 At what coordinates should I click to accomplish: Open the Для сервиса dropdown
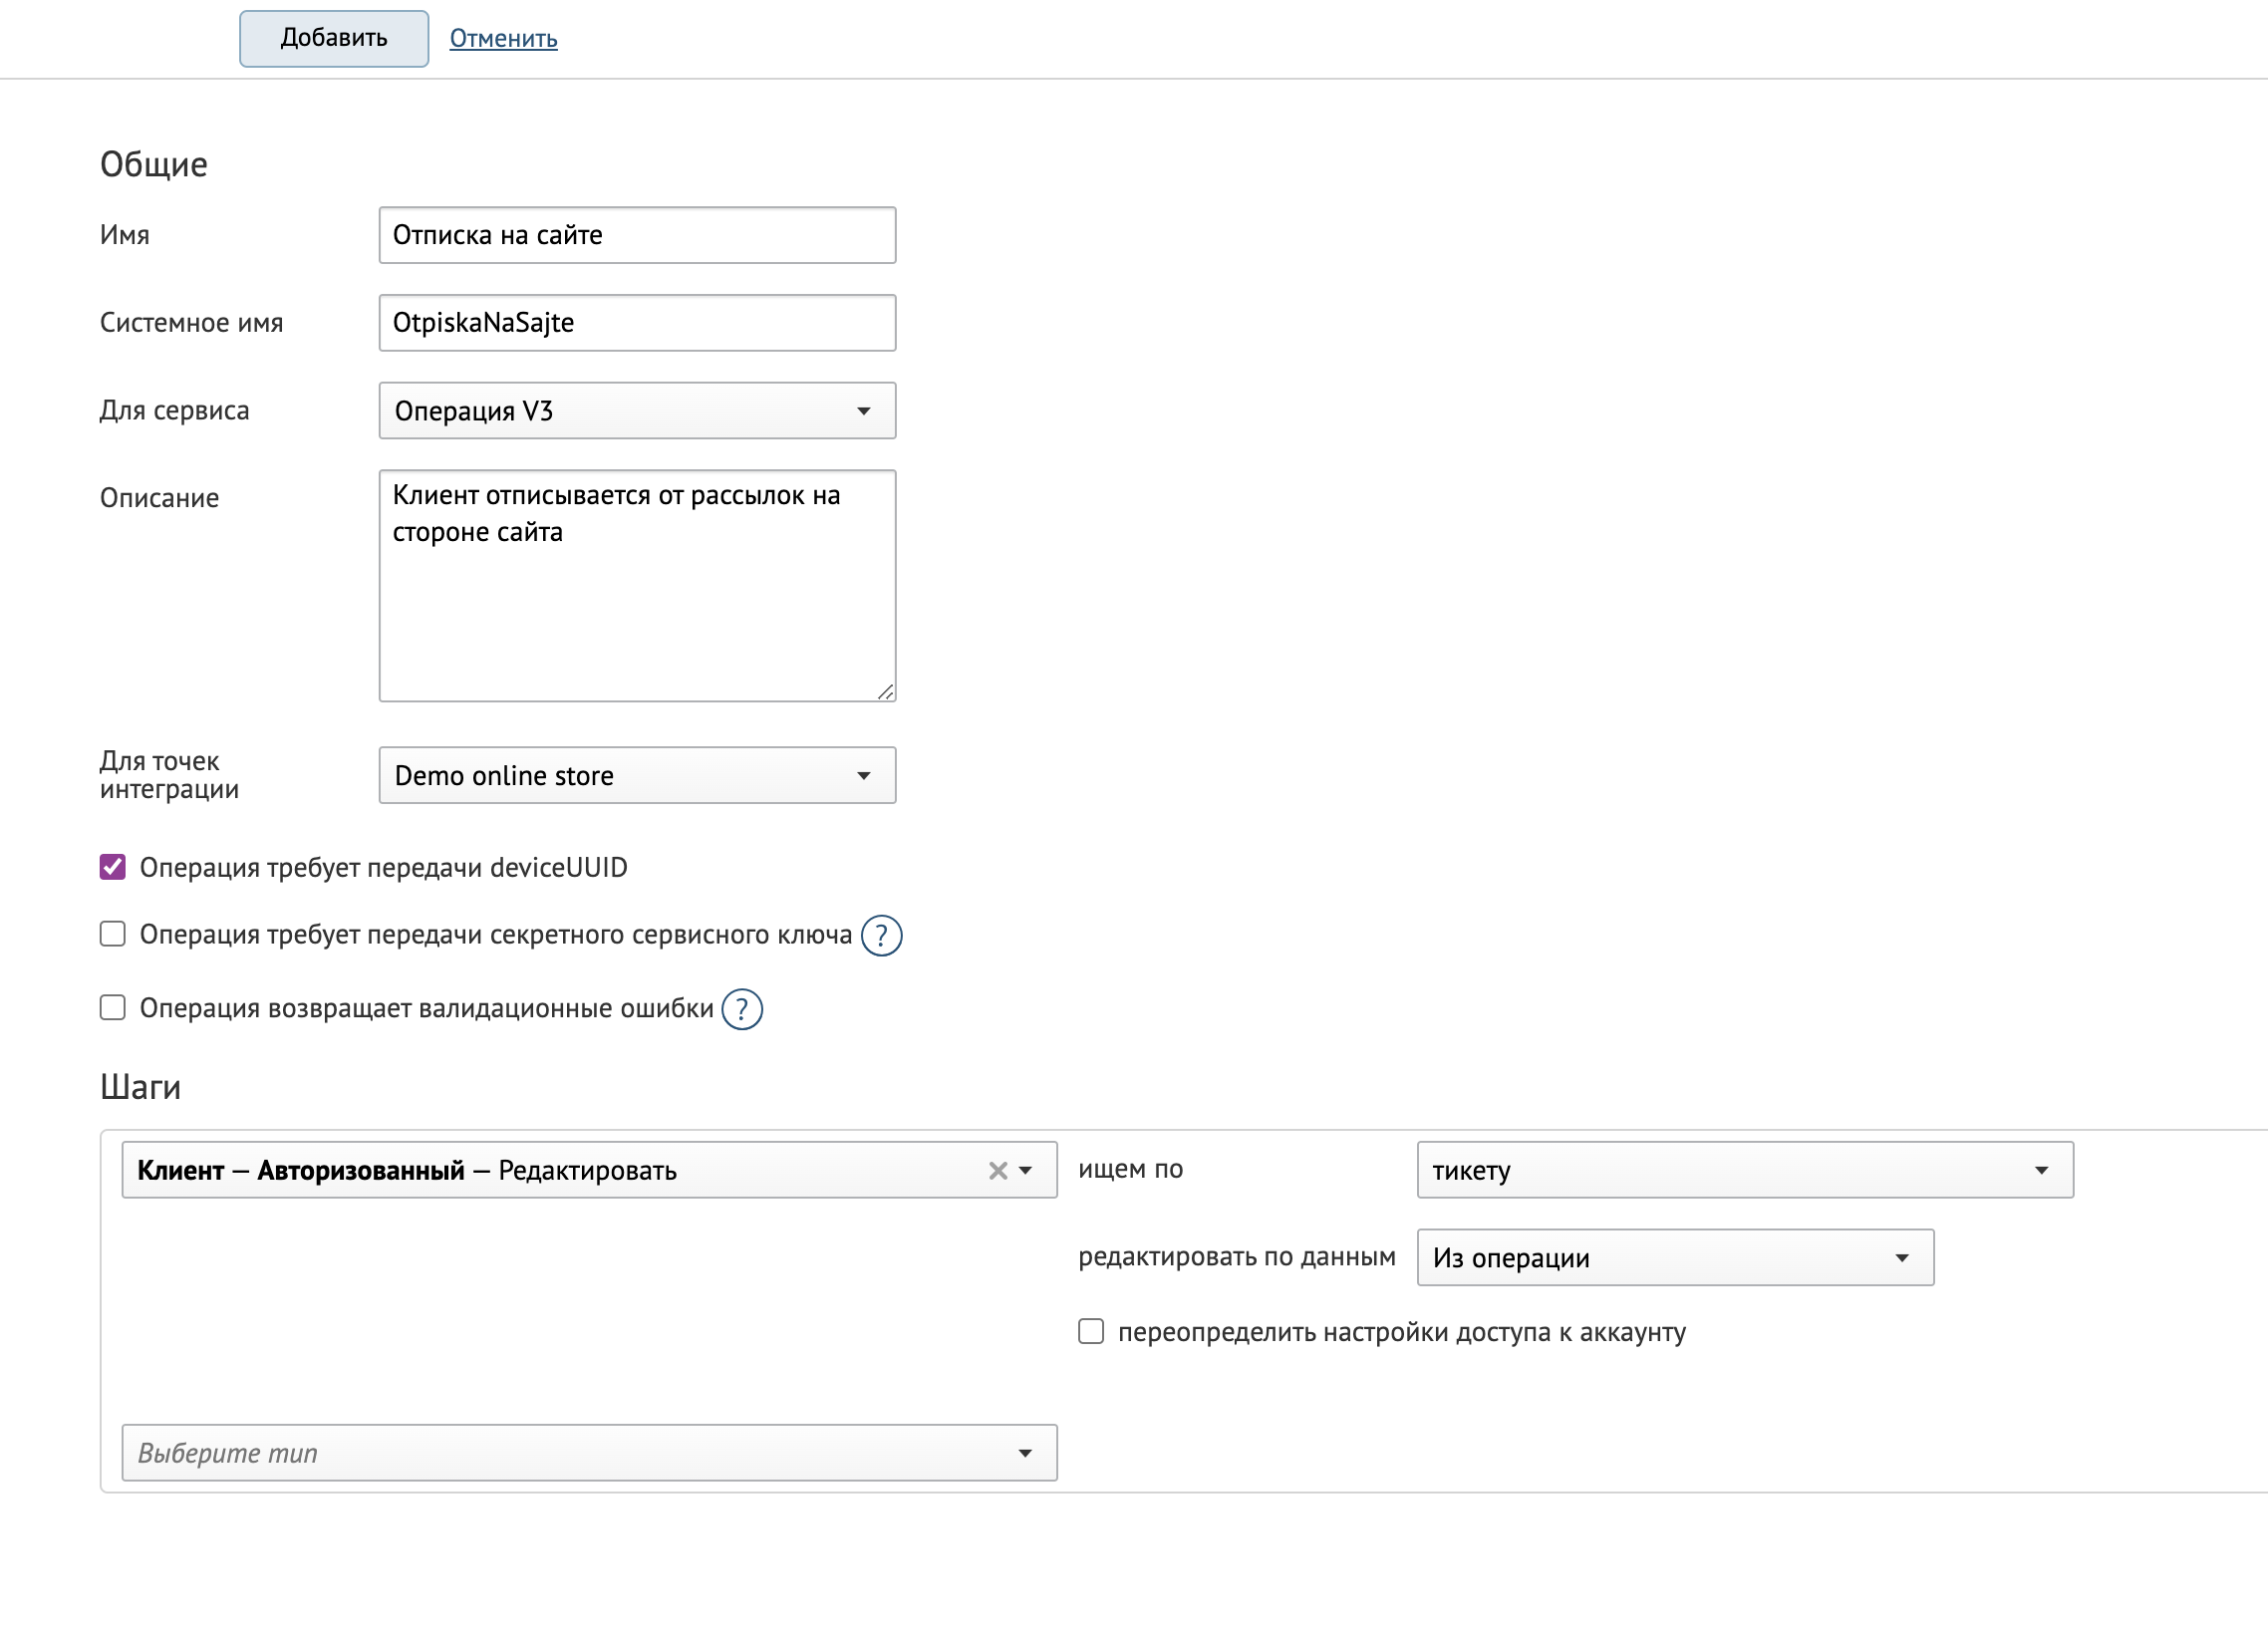coord(637,411)
